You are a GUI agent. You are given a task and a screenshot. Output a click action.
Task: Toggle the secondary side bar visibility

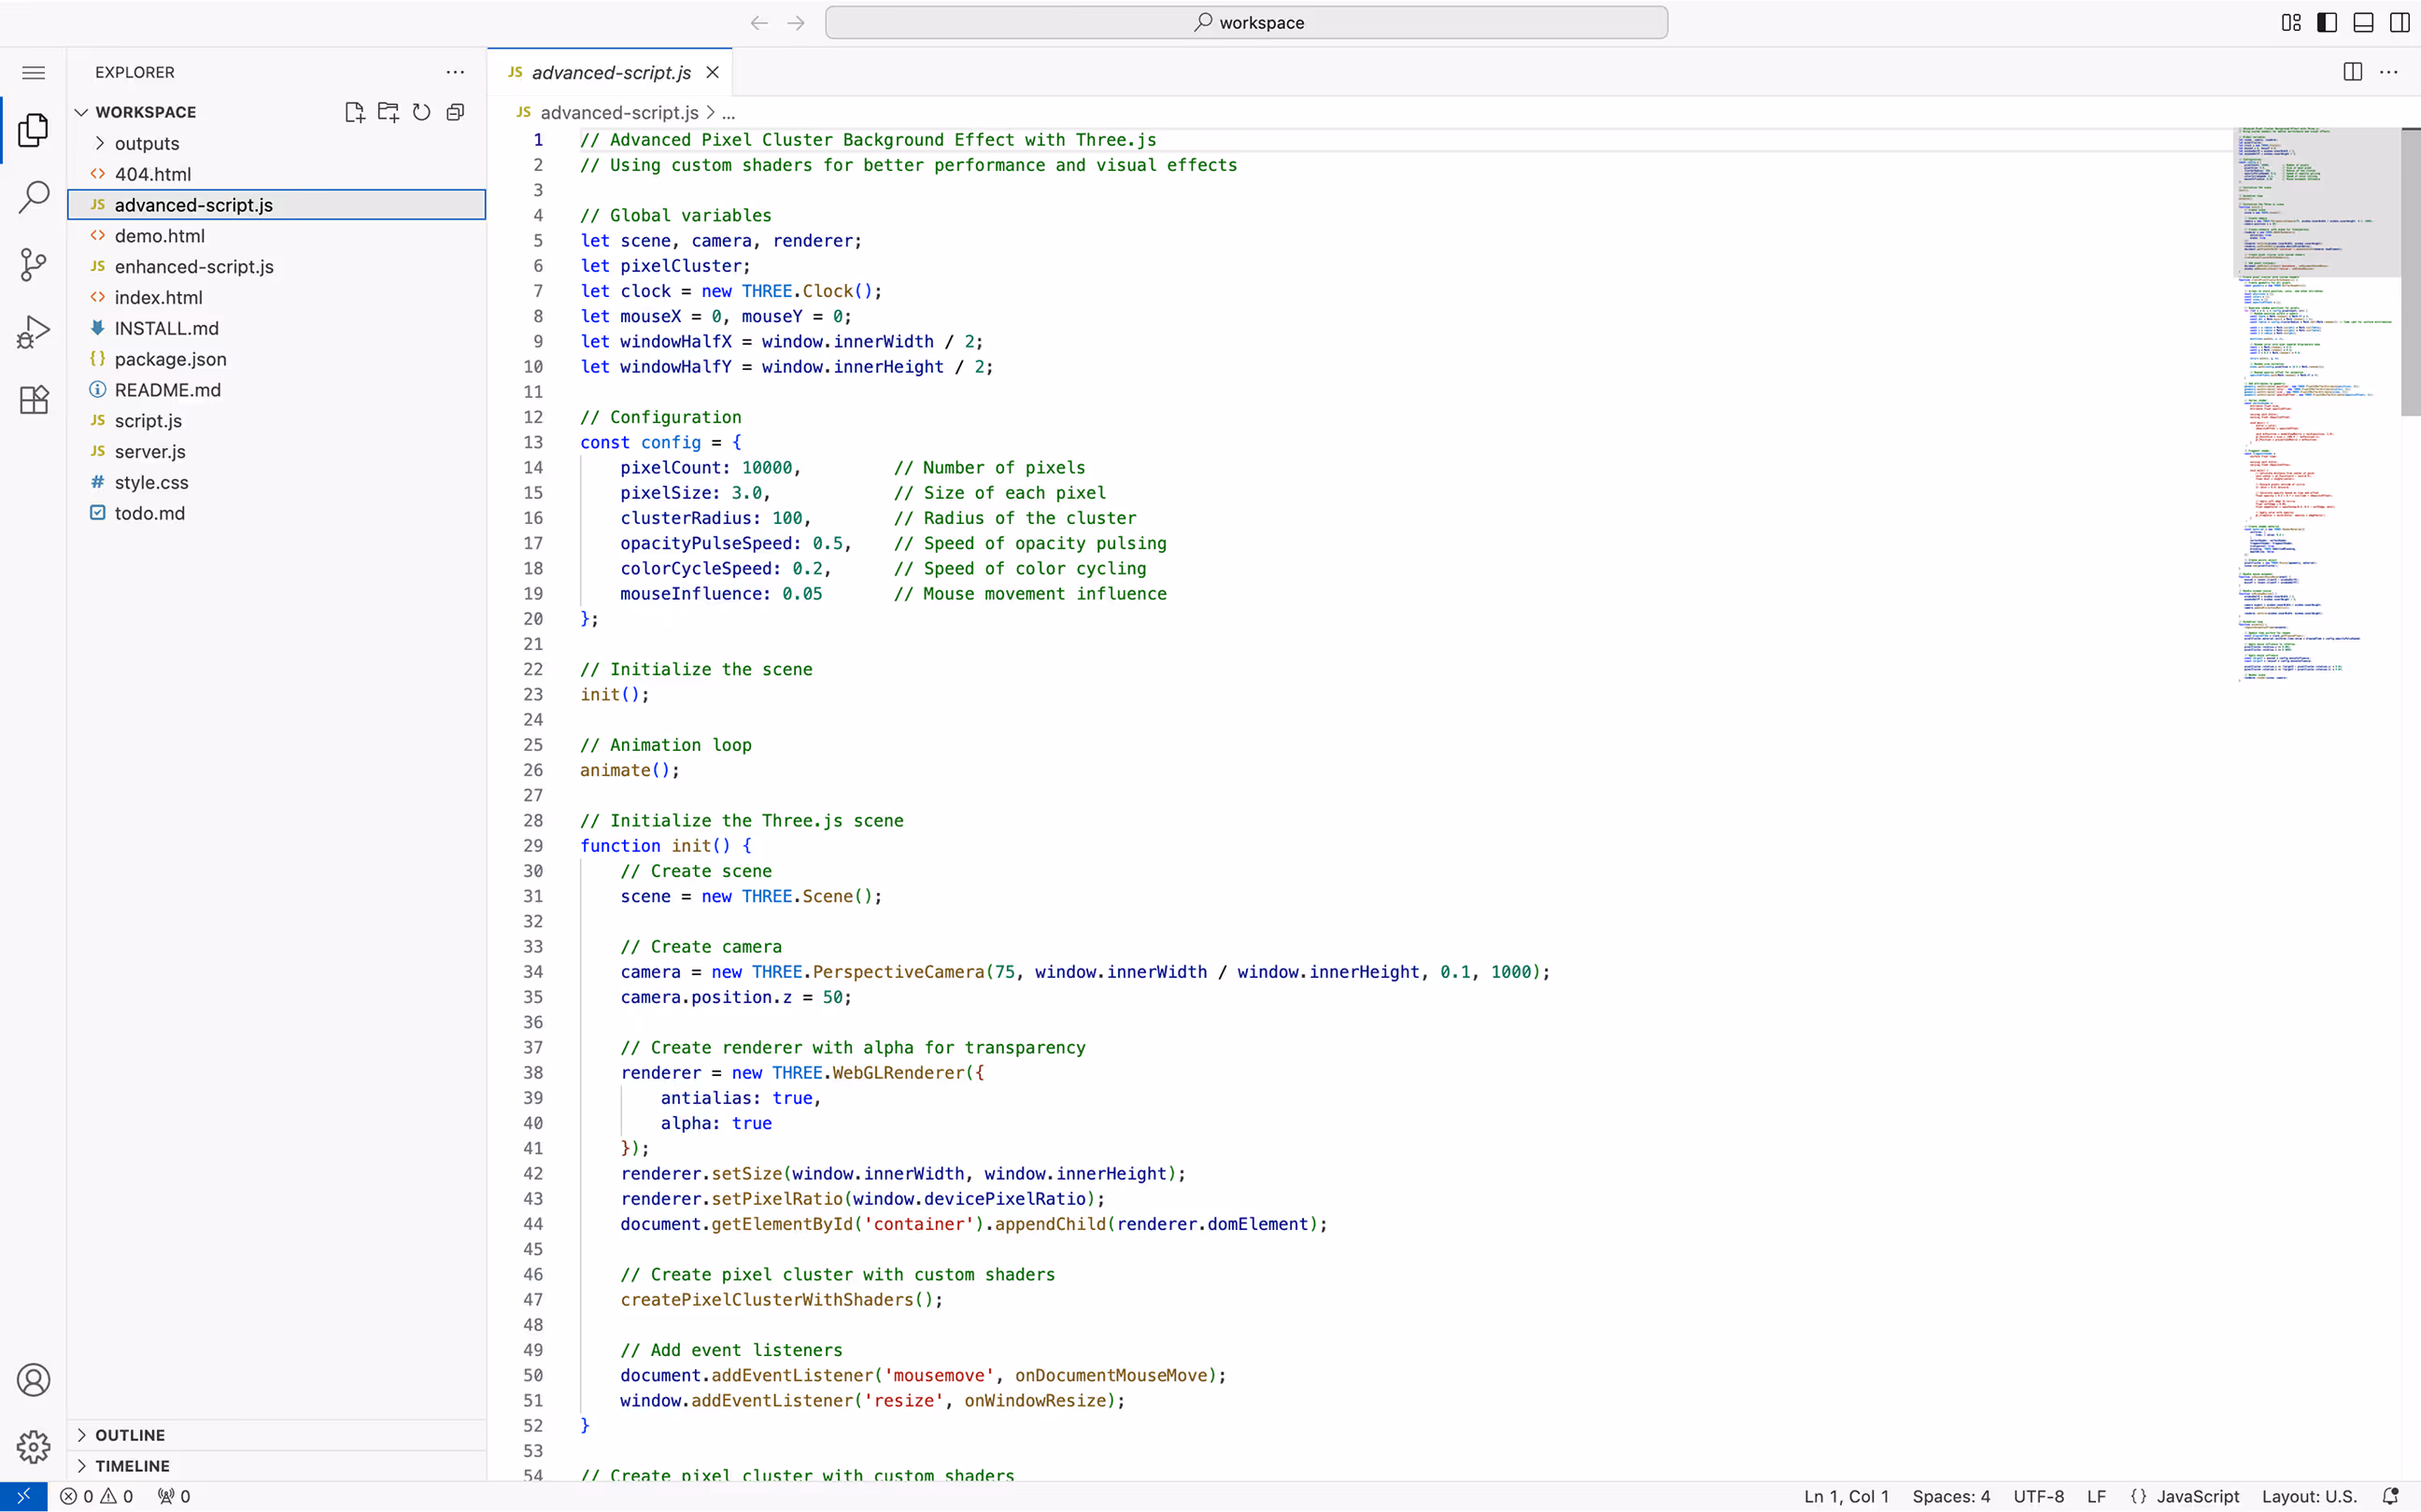click(x=2399, y=22)
